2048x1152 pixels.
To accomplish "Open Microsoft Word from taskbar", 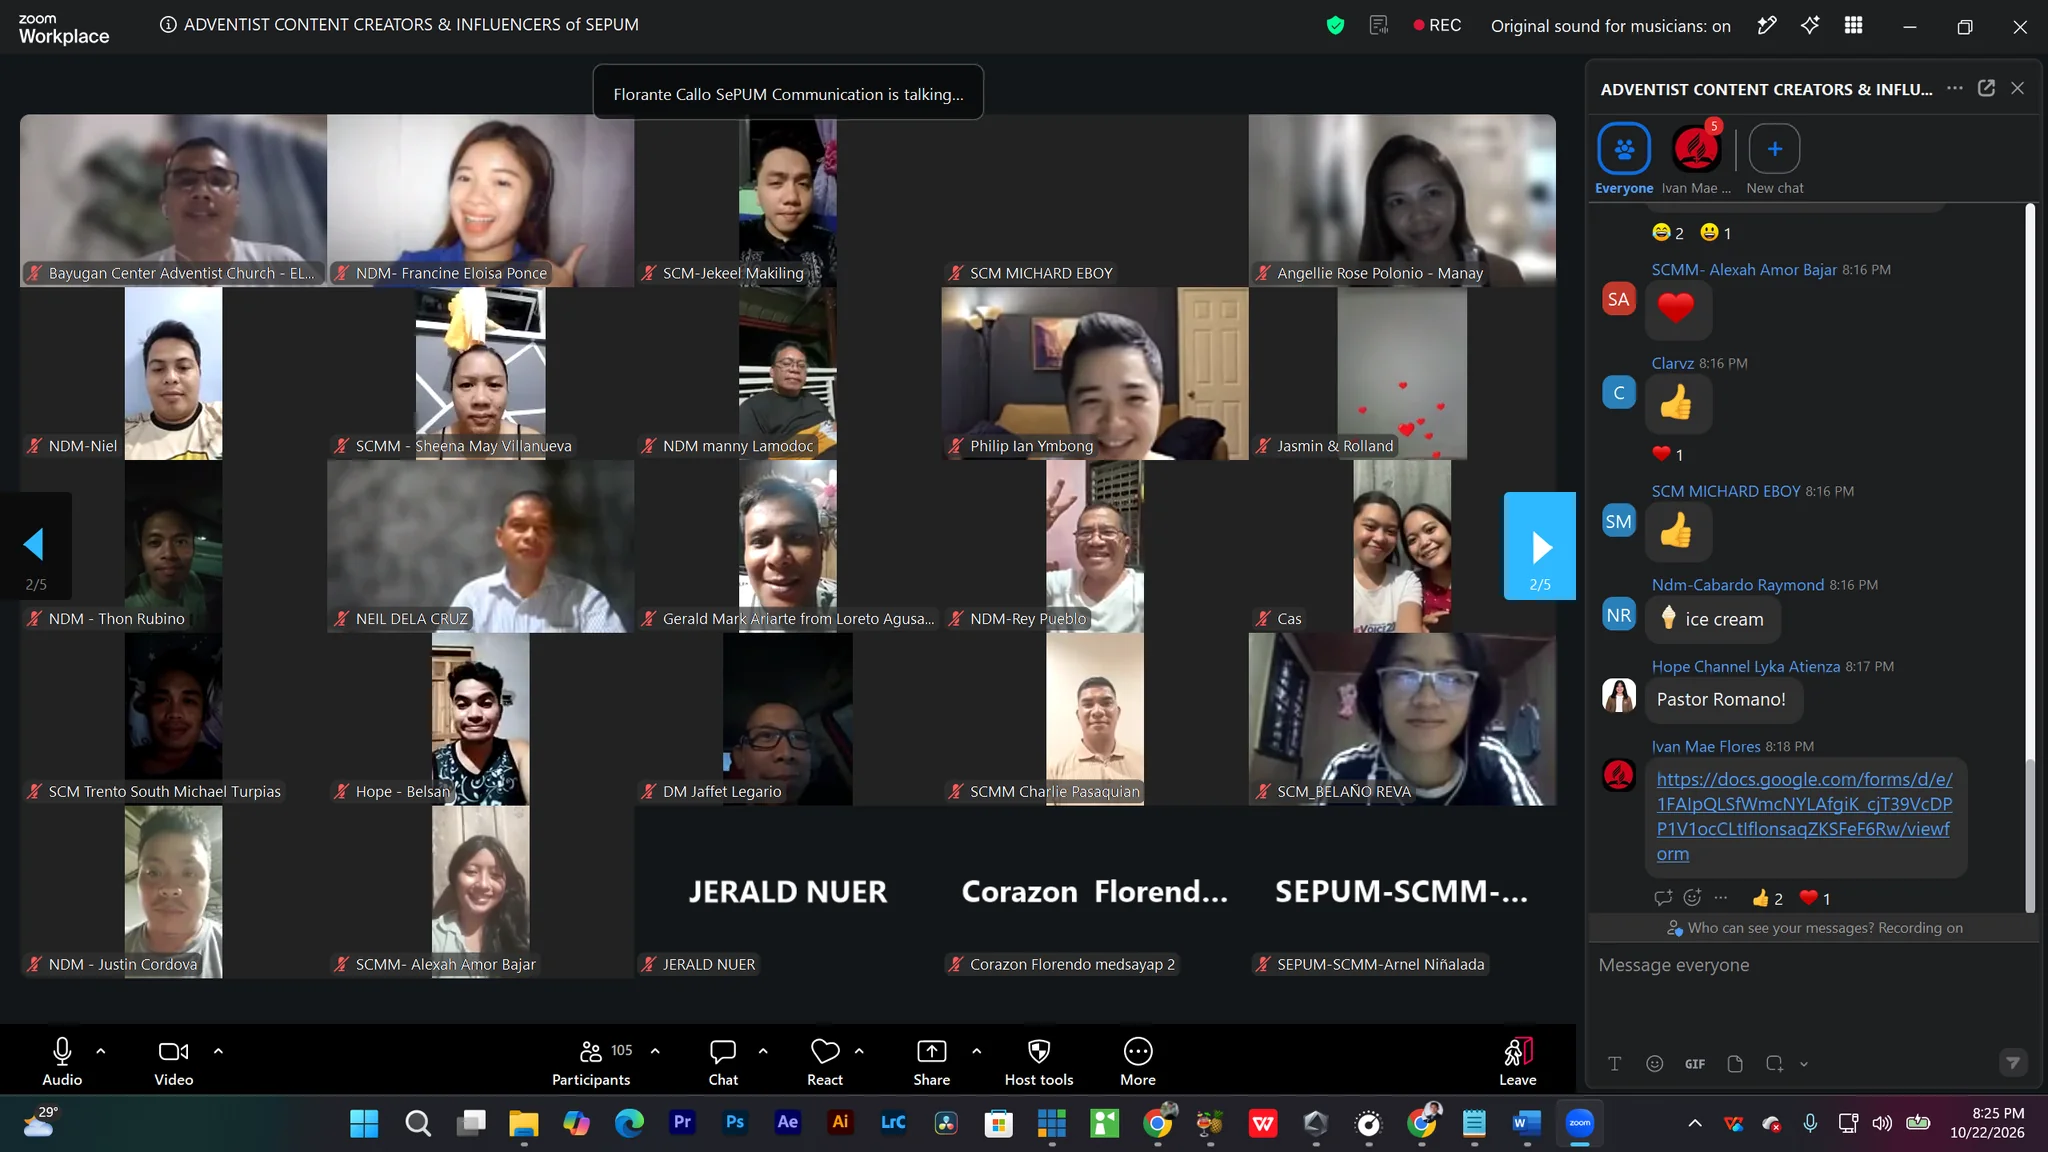I will pyautogui.click(x=1526, y=1123).
